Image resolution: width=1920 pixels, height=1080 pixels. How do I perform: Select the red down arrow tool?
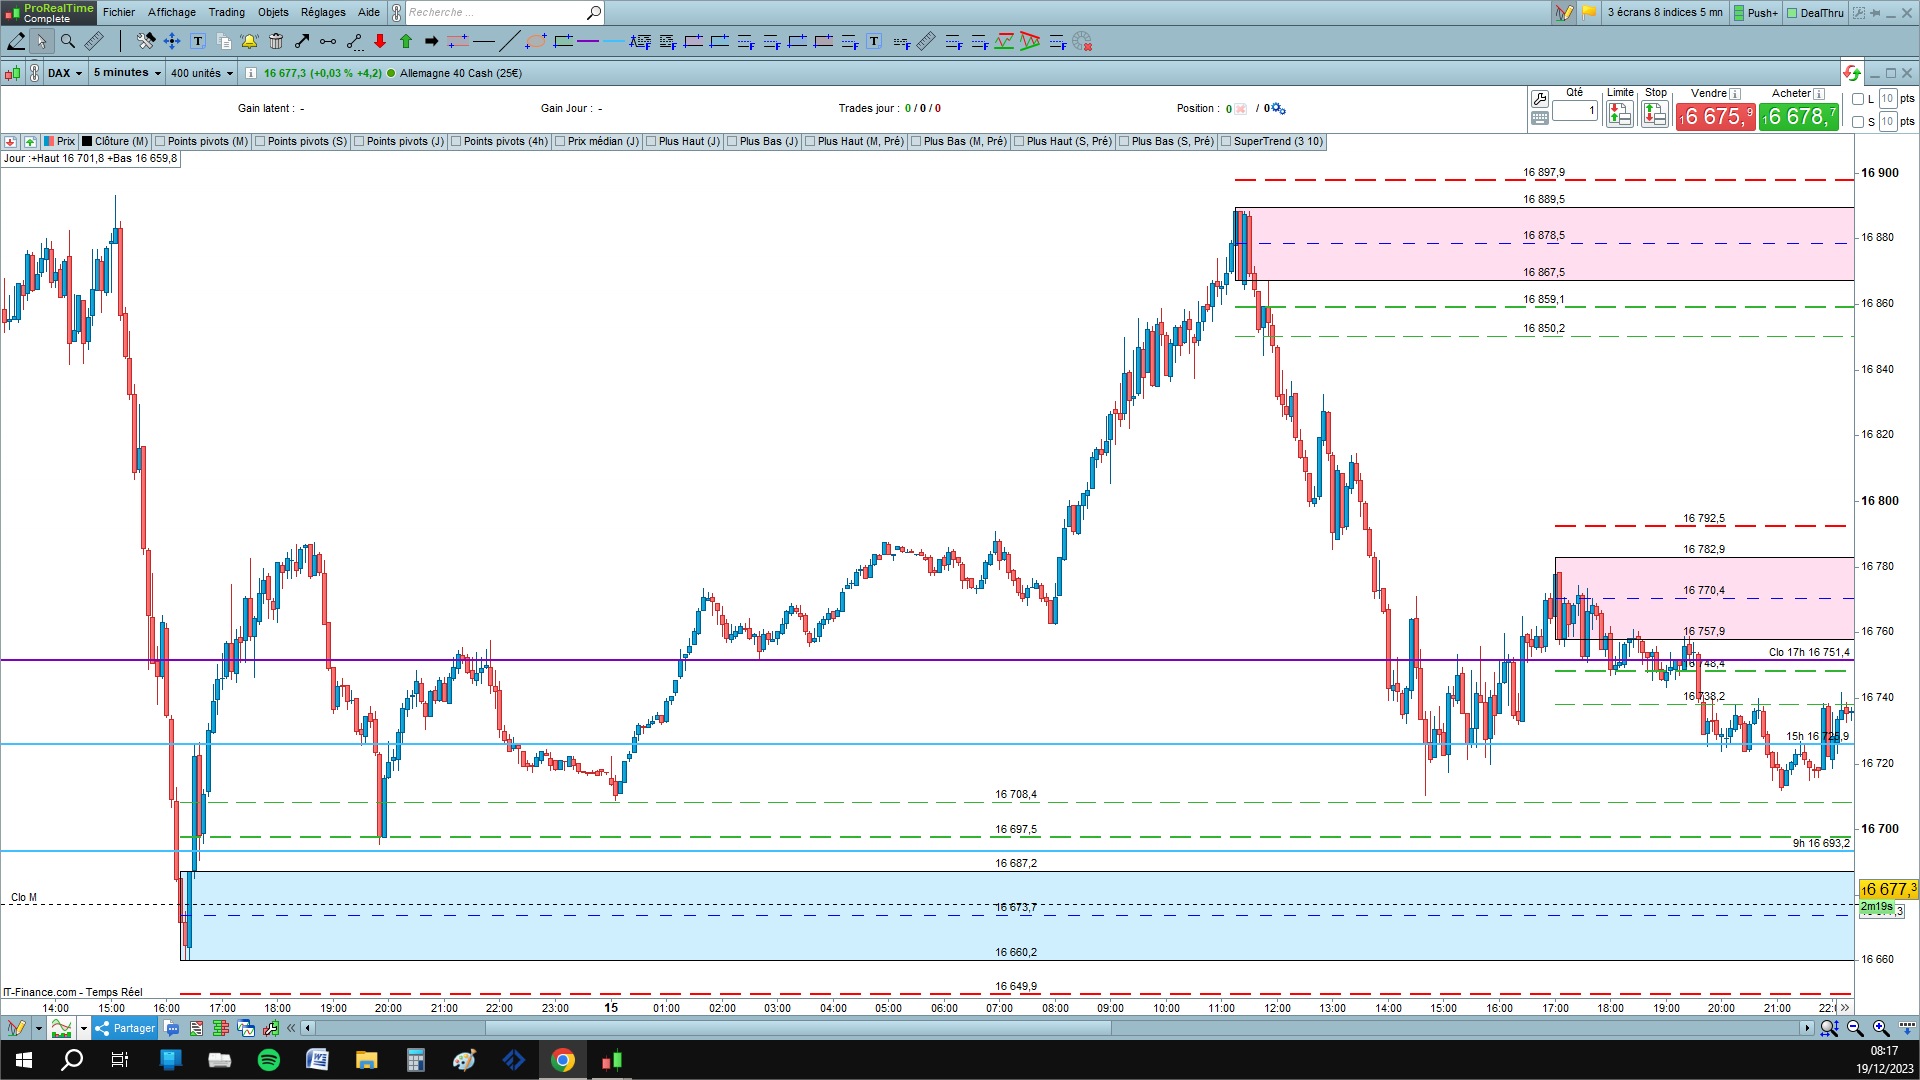pos(380,41)
